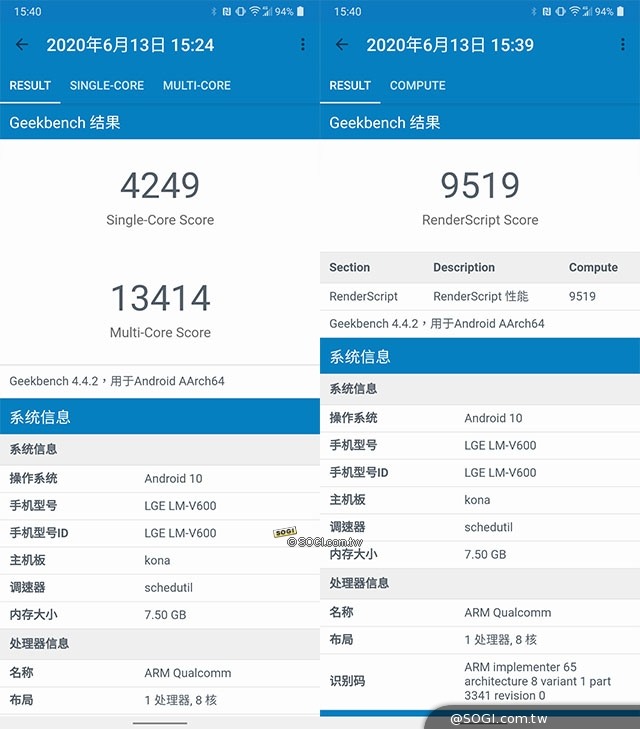This screenshot has width=640, height=729.
Task: Tap 1 处理器, 8 核 on right screen
Action: pos(501,640)
